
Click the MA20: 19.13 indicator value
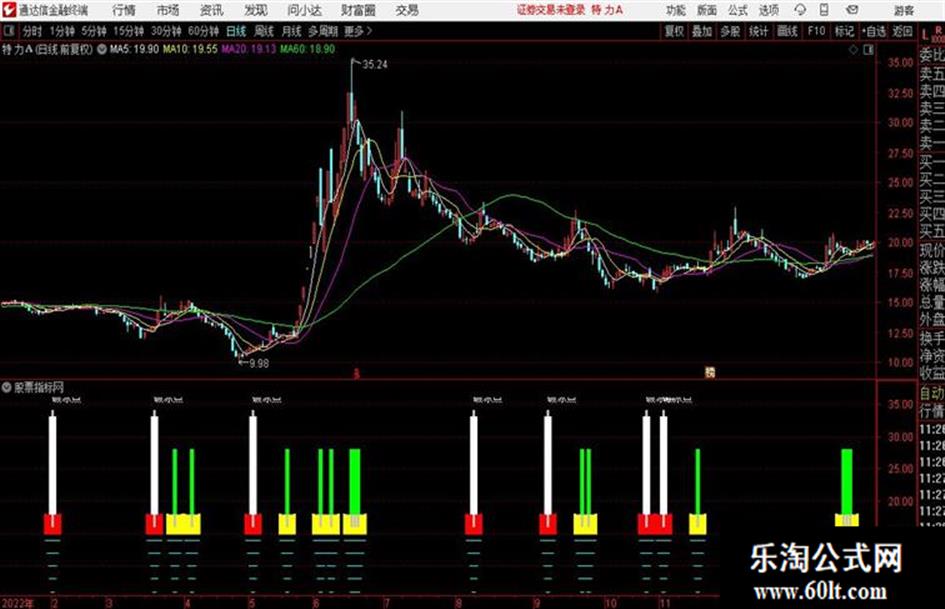click(x=249, y=49)
